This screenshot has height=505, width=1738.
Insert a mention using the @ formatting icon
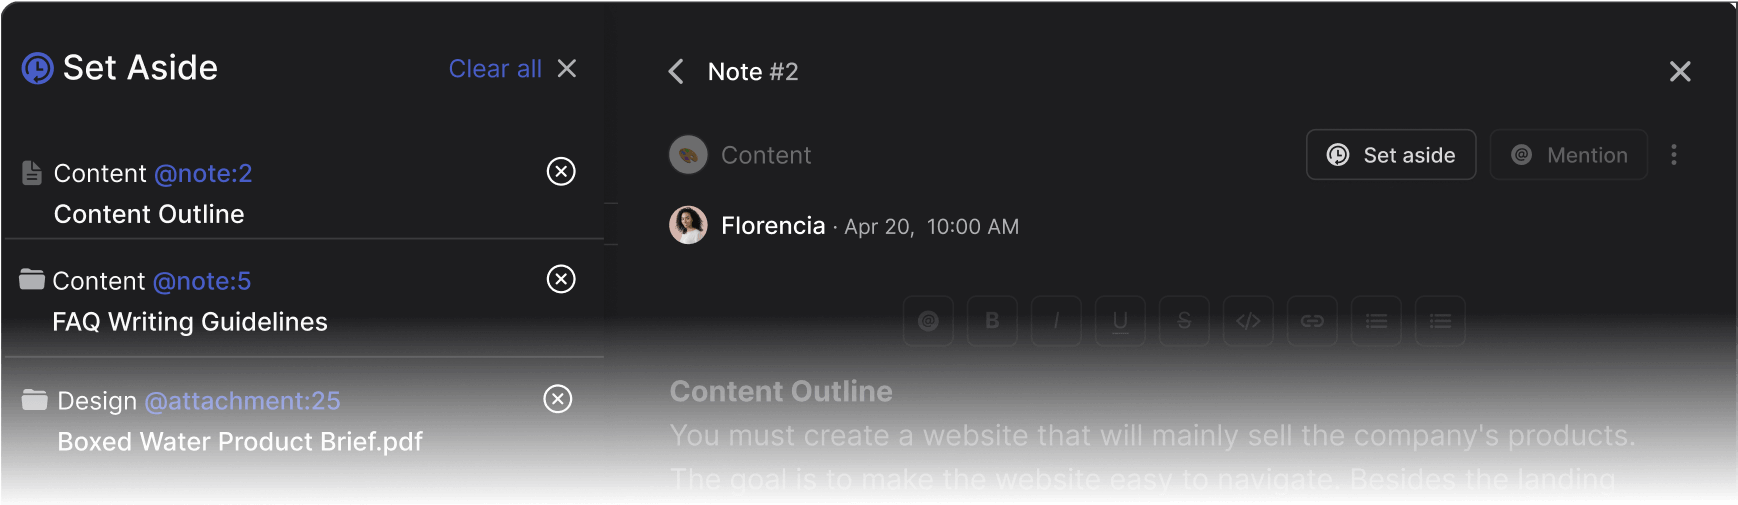tap(928, 321)
